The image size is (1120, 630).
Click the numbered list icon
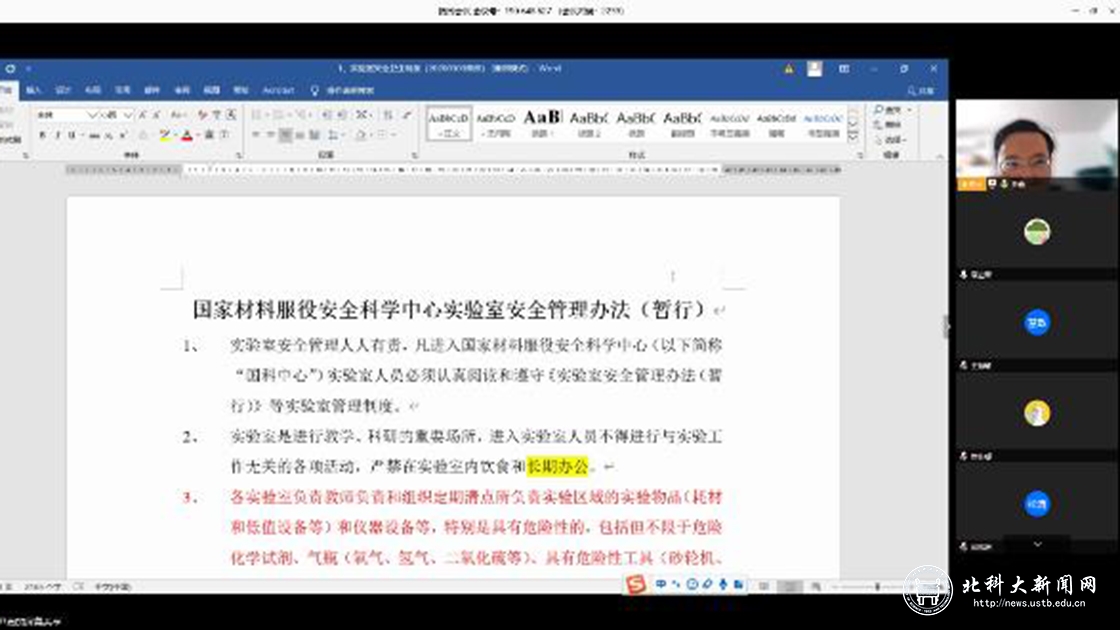point(279,115)
